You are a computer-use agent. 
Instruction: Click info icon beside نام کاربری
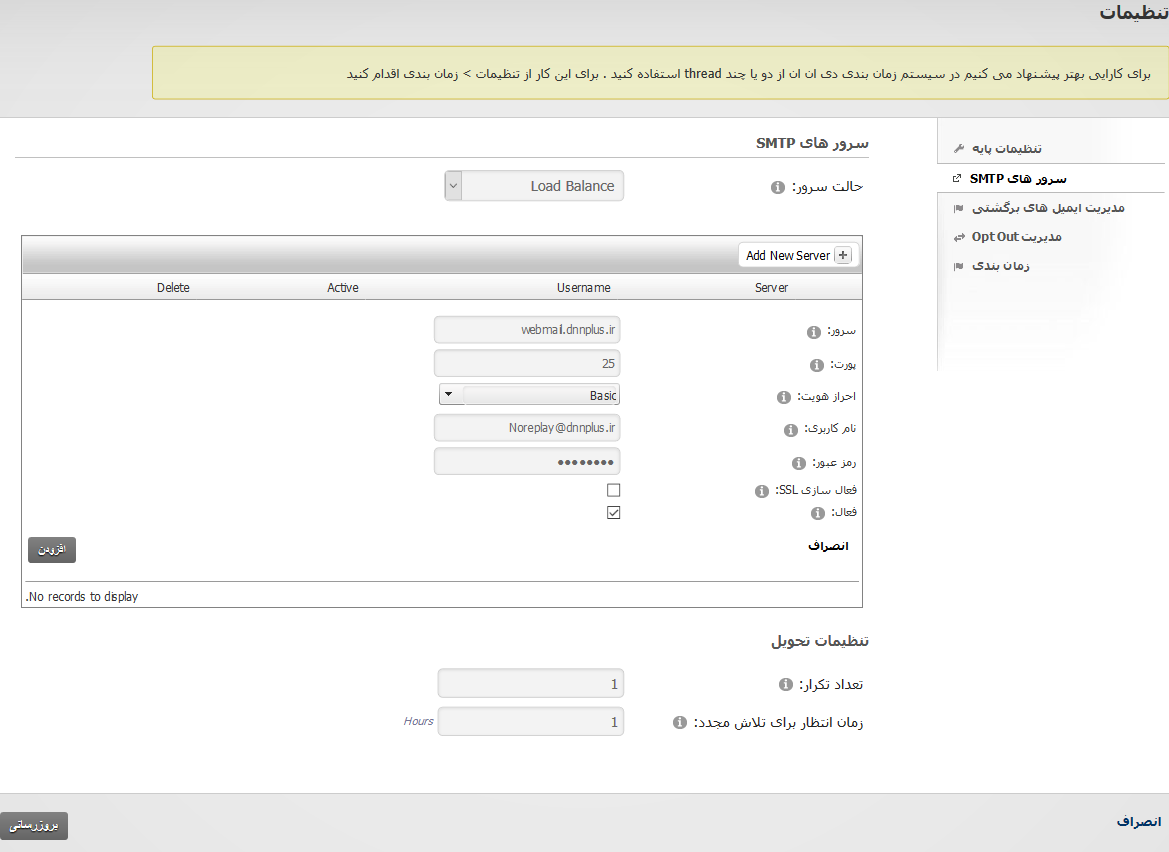(x=791, y=430)
